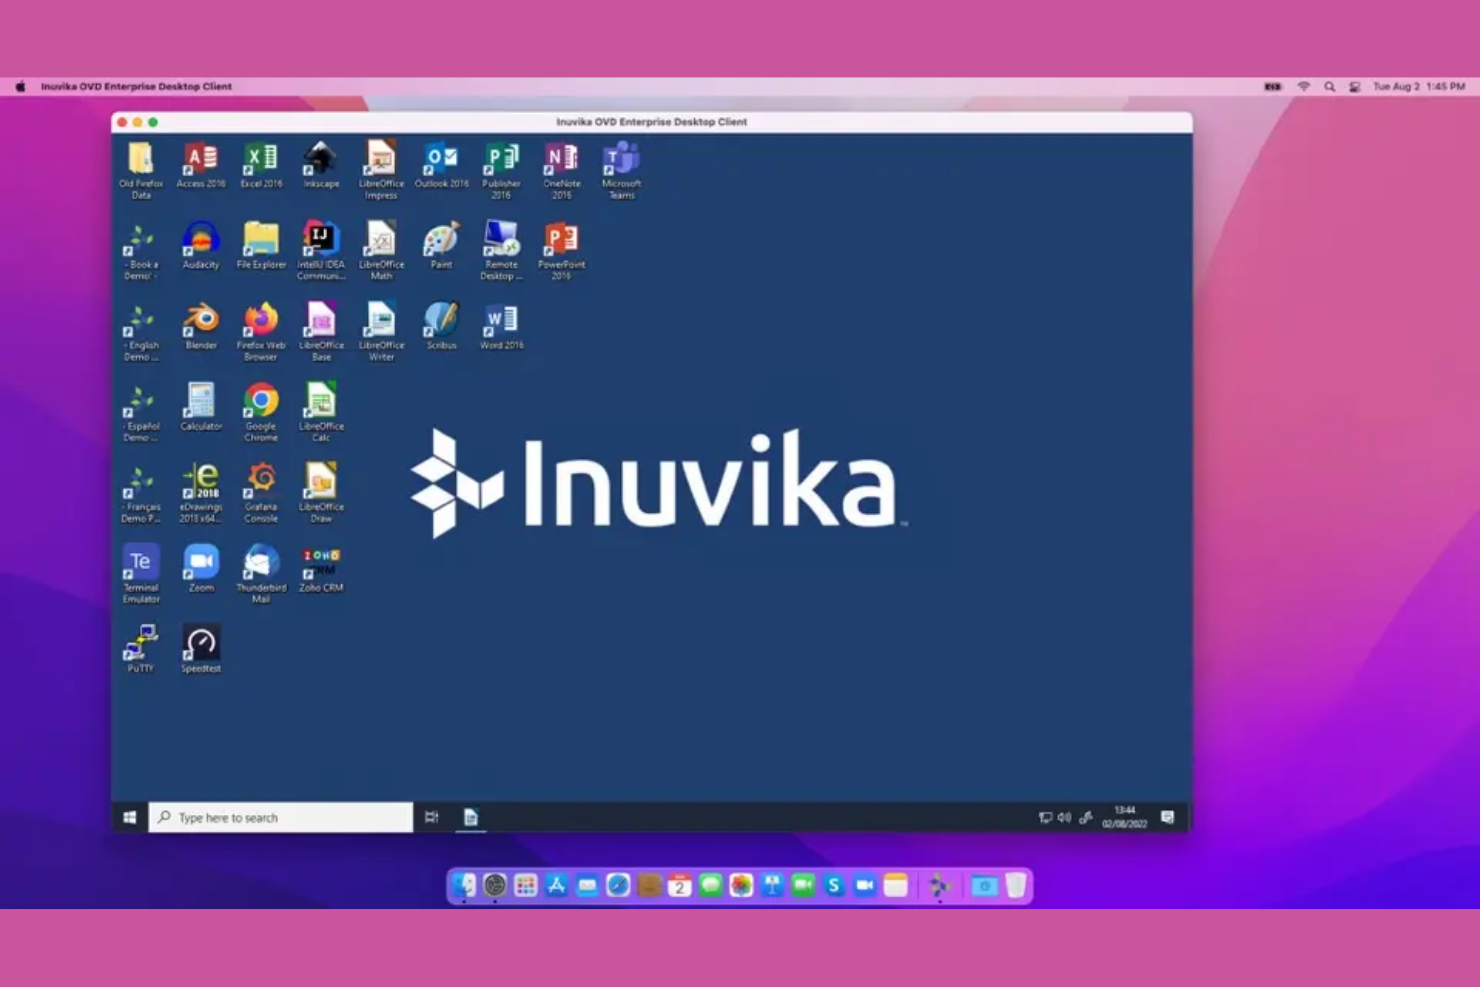Open the macOS Control Center
1480x987 pixels.
(1356, 87)
